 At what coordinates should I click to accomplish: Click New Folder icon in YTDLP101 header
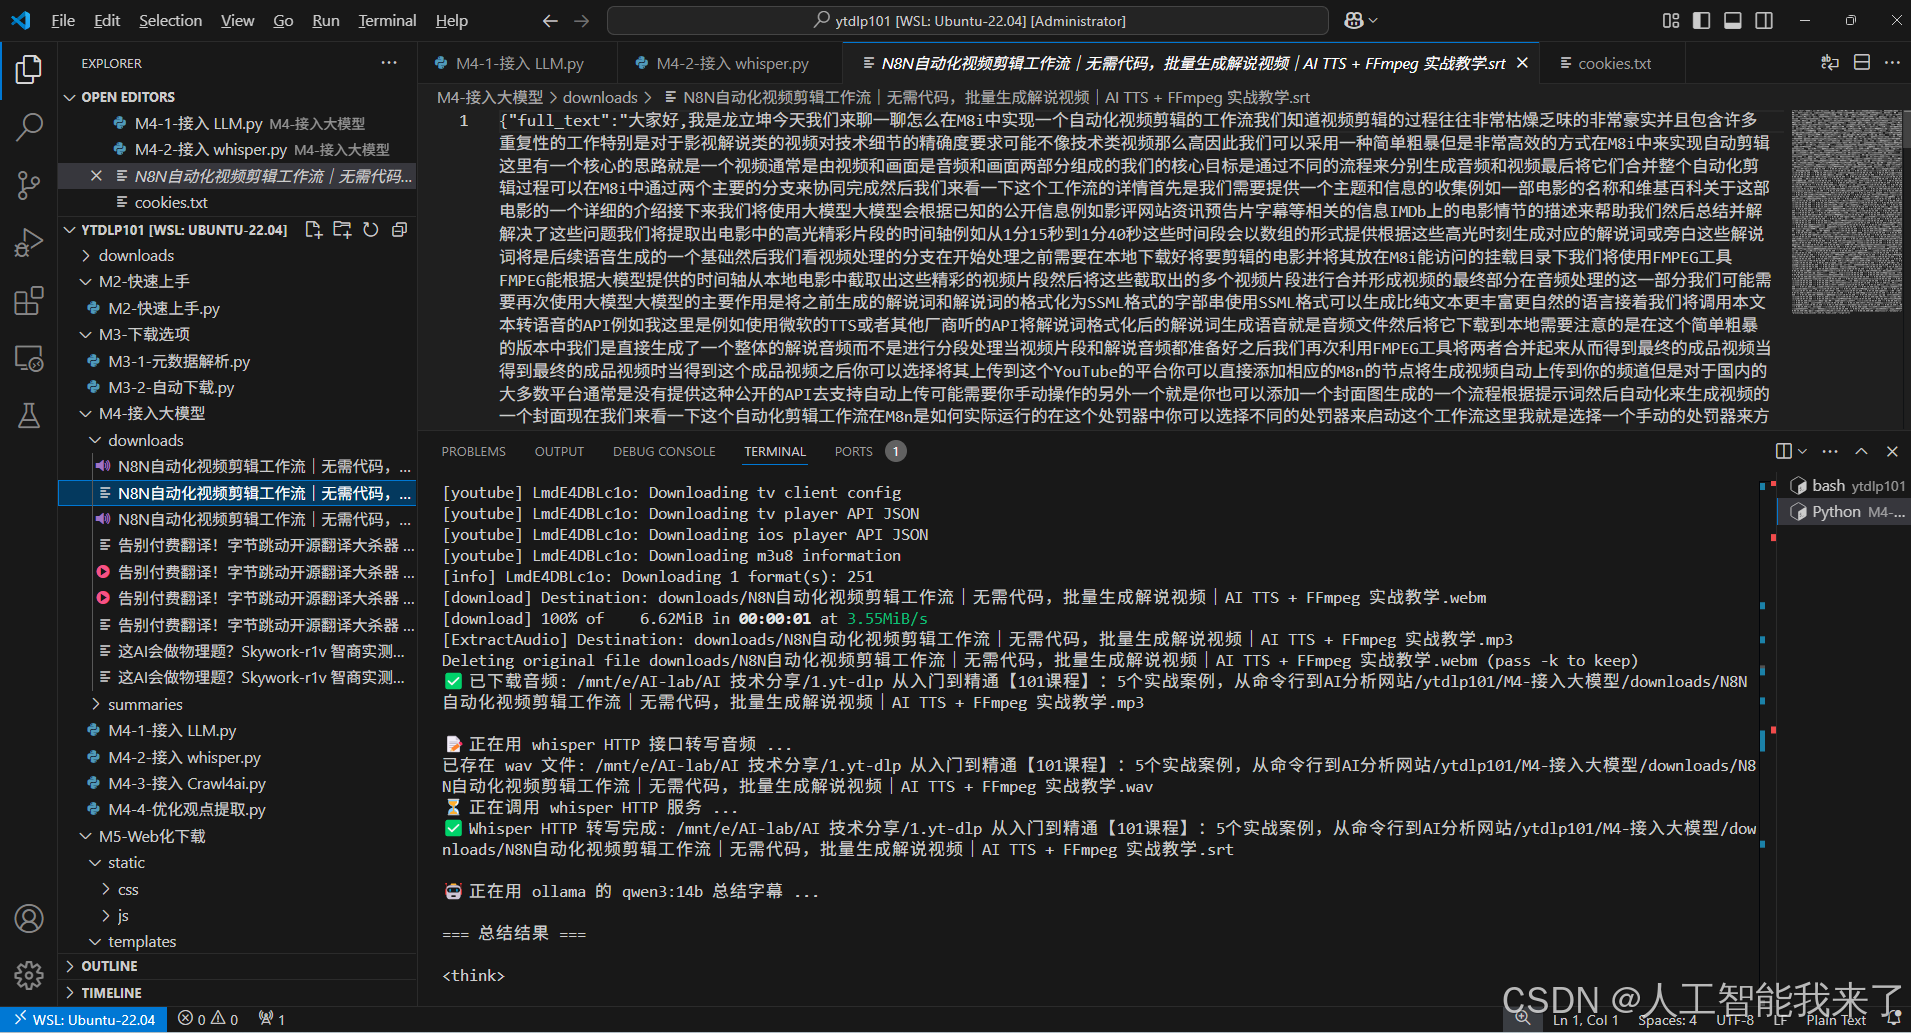[342, 230]
